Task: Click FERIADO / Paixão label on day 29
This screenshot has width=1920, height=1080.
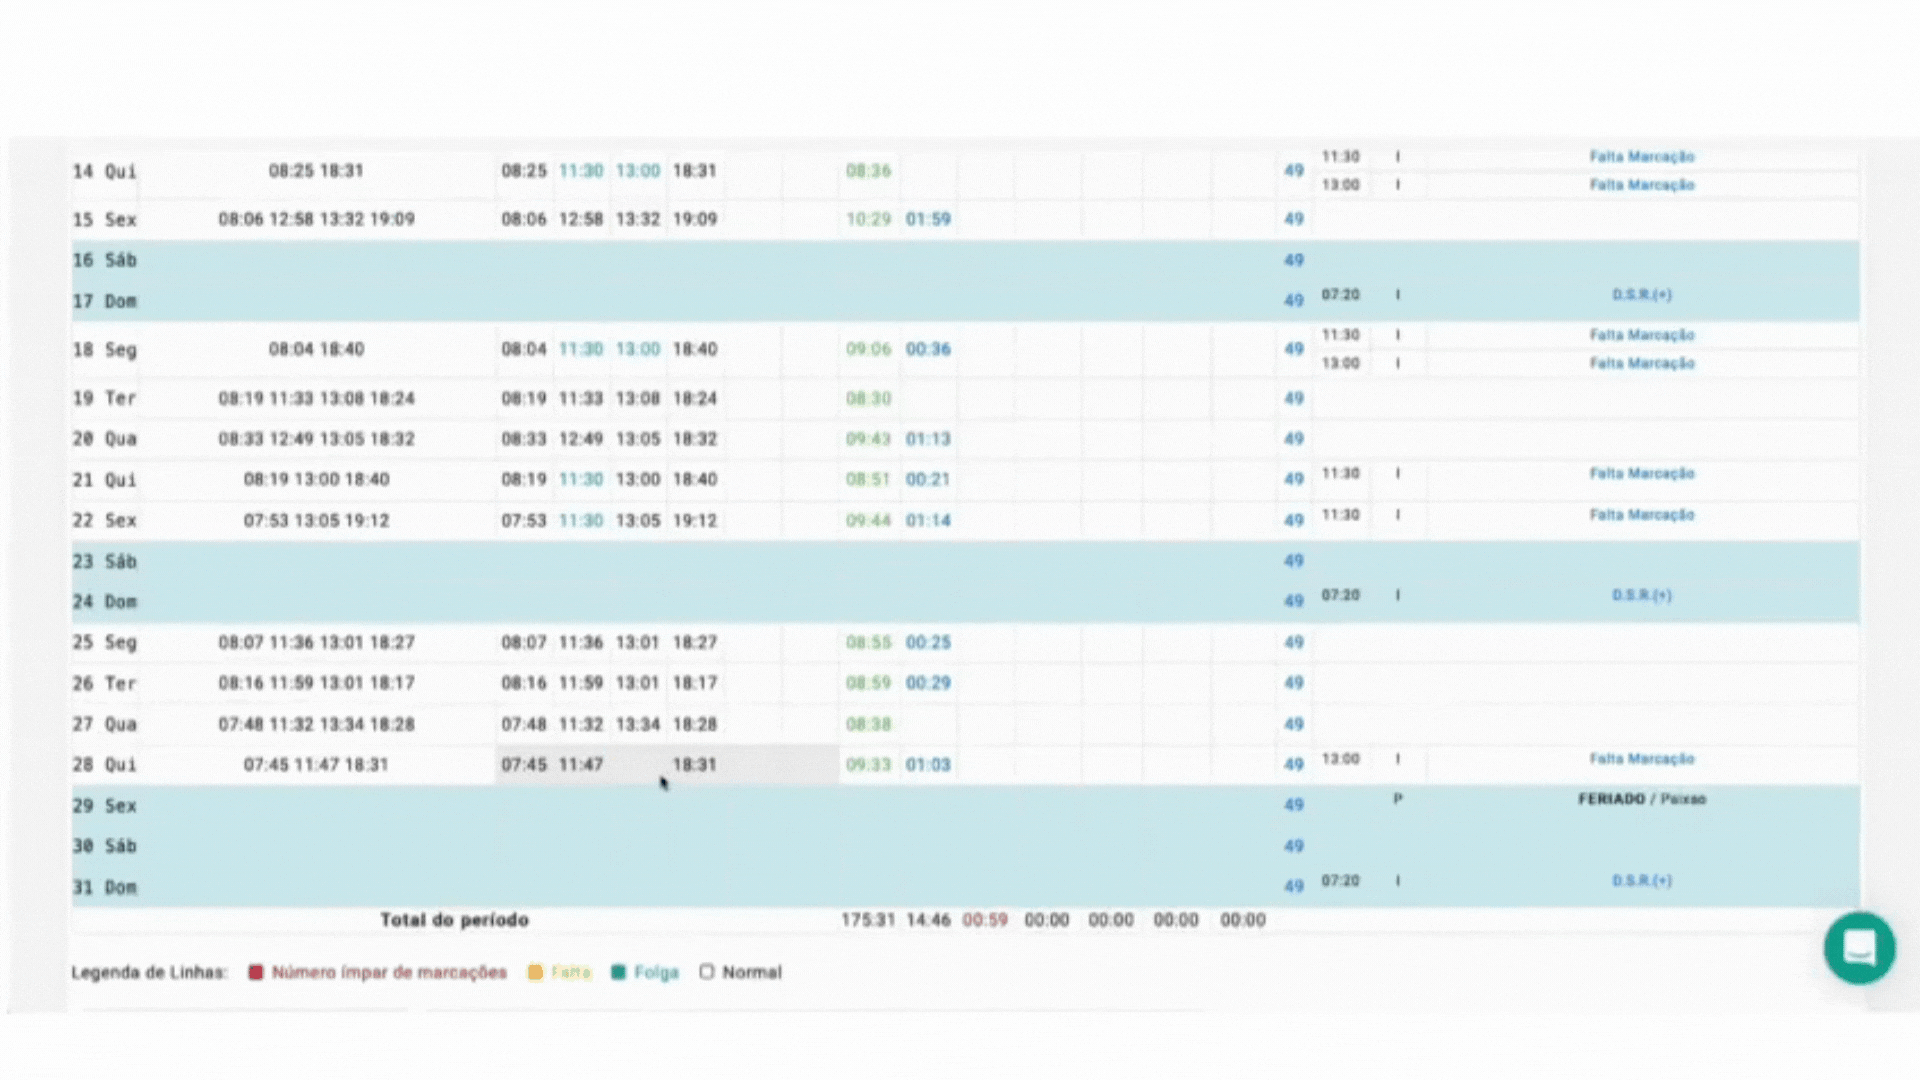Action: (1641, 799)
